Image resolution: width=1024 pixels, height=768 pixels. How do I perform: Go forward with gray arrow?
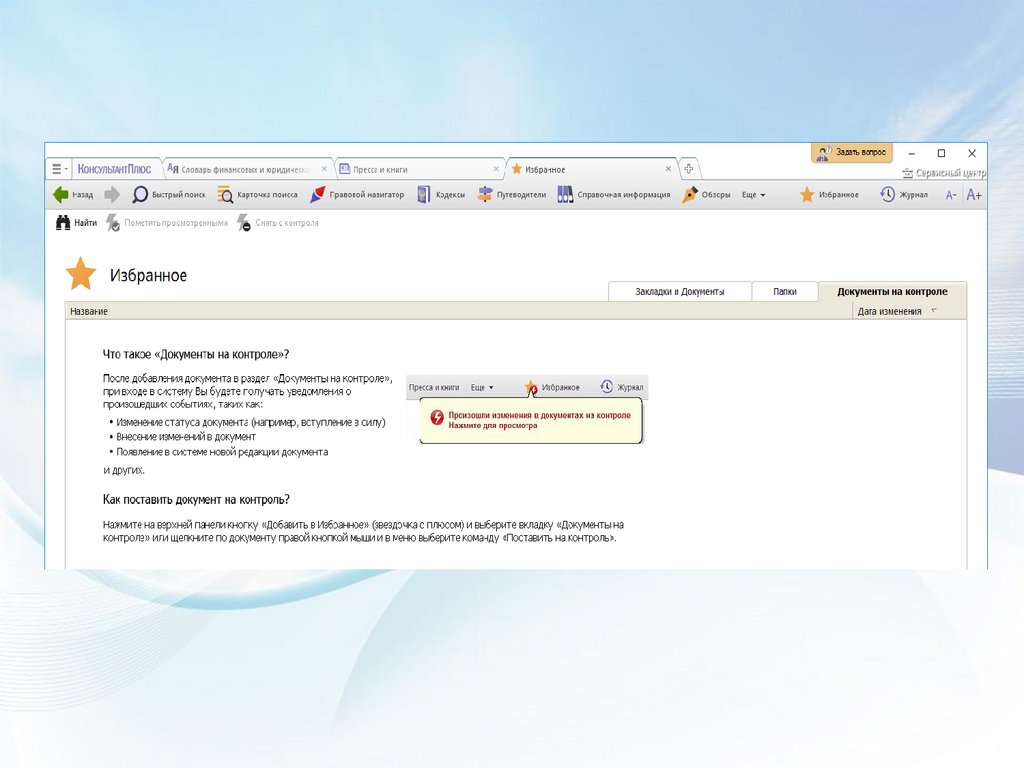pos(112,195)
